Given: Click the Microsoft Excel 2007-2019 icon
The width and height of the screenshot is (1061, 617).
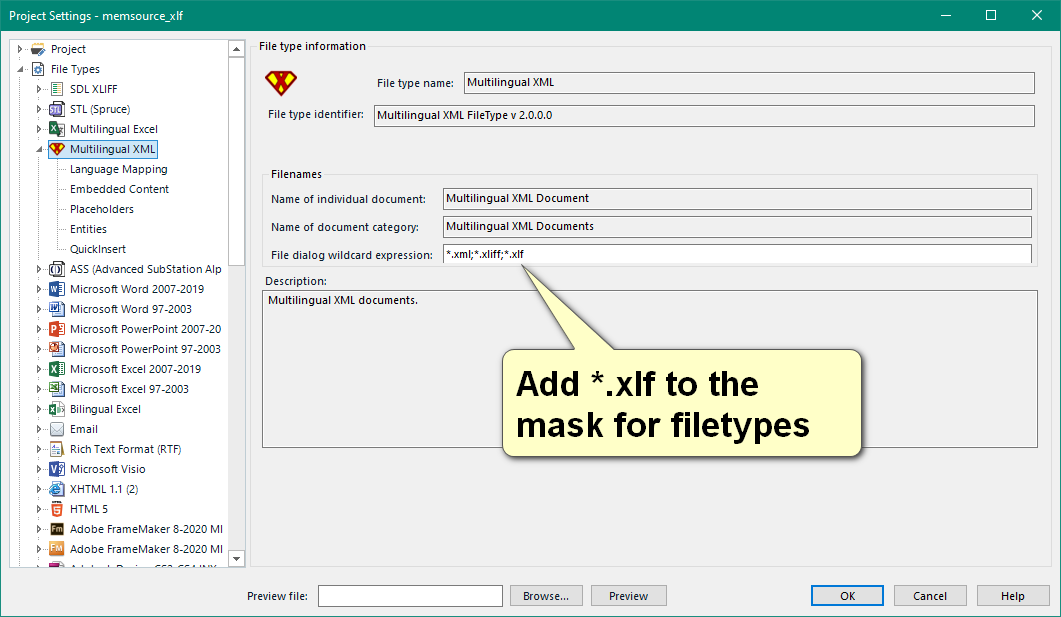Looking at the screenshot, I should [x=57, y=369].
